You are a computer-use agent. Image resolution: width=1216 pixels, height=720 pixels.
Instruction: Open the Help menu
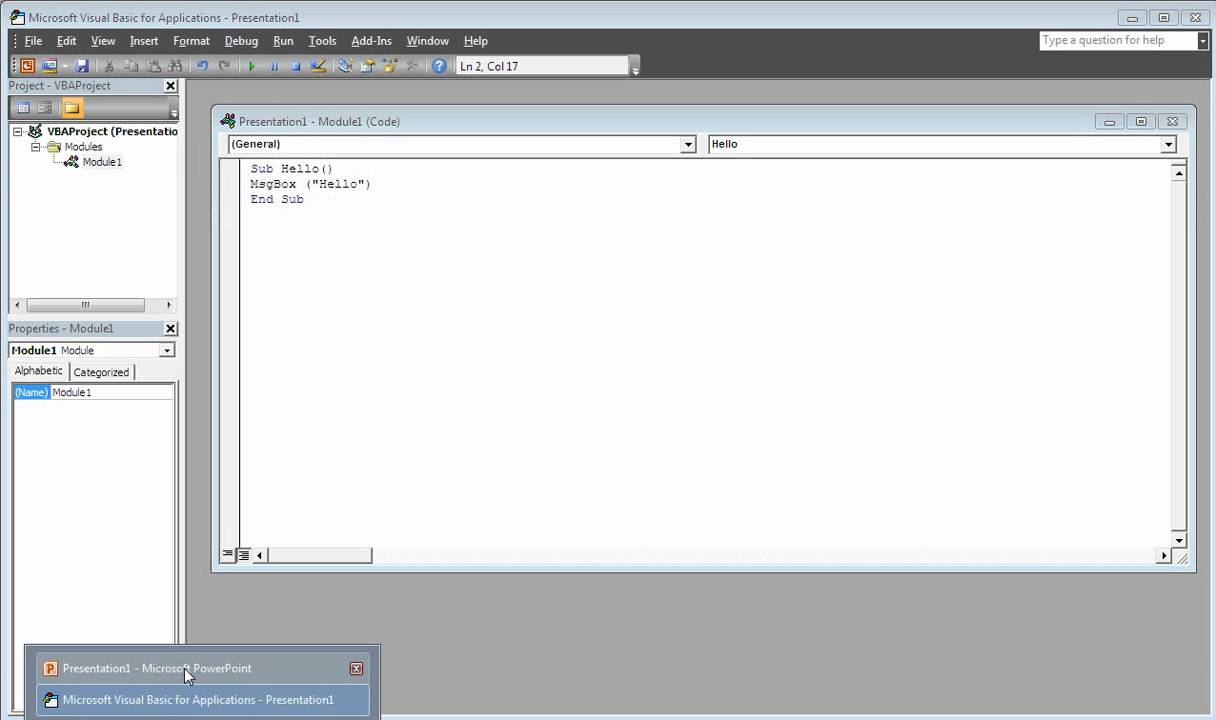click(475, 41)
